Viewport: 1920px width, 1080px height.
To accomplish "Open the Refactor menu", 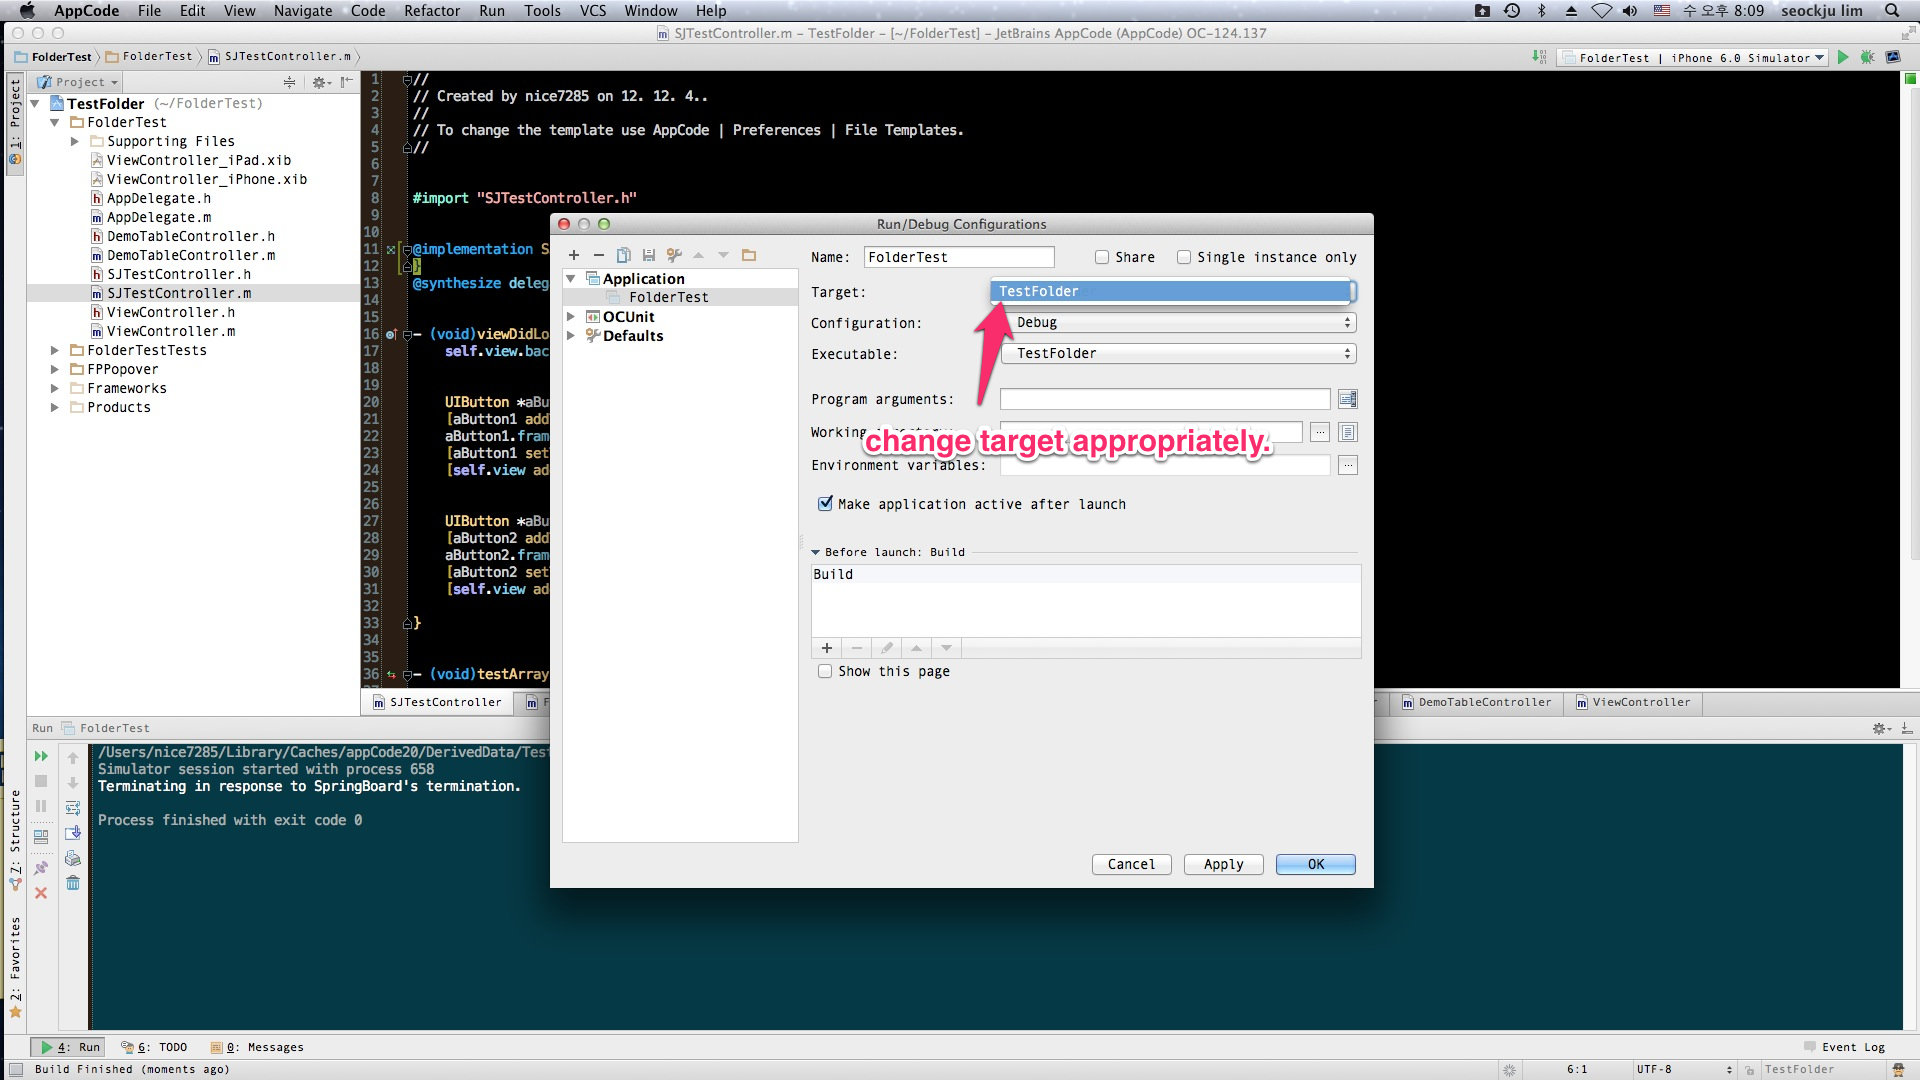I will (432, 10).
